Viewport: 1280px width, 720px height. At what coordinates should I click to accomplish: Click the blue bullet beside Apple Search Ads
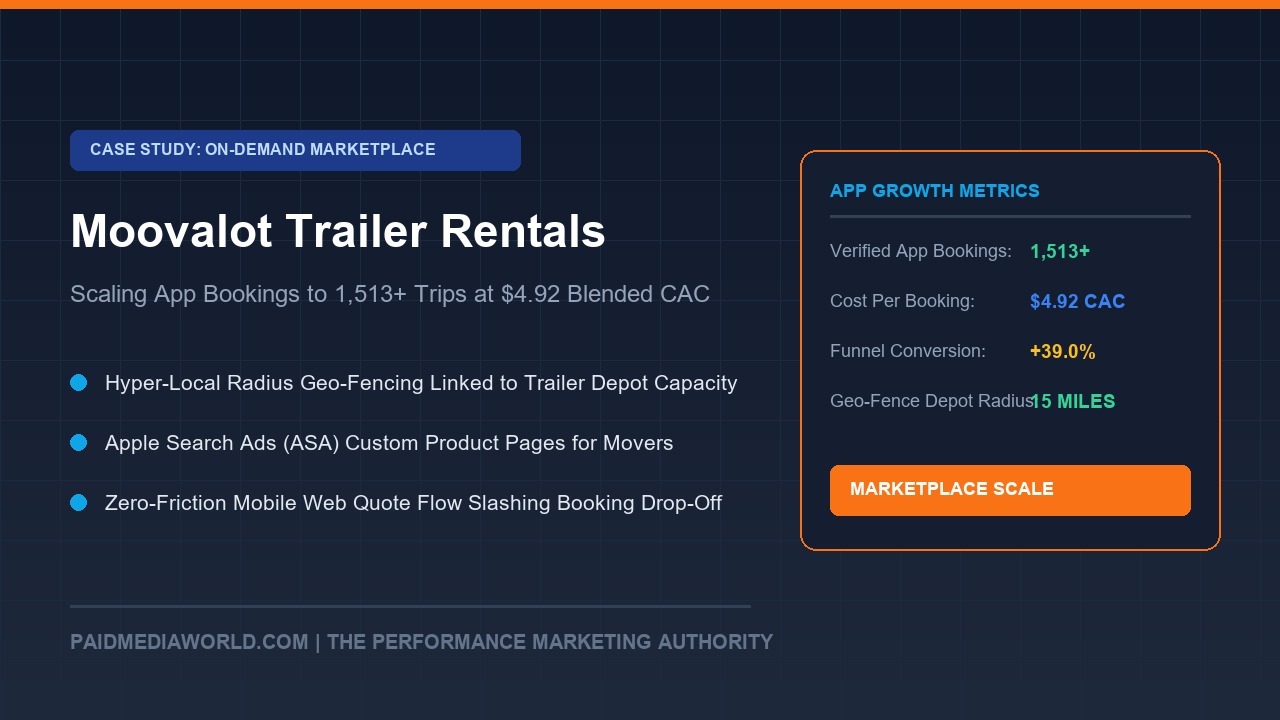(79, 443)
